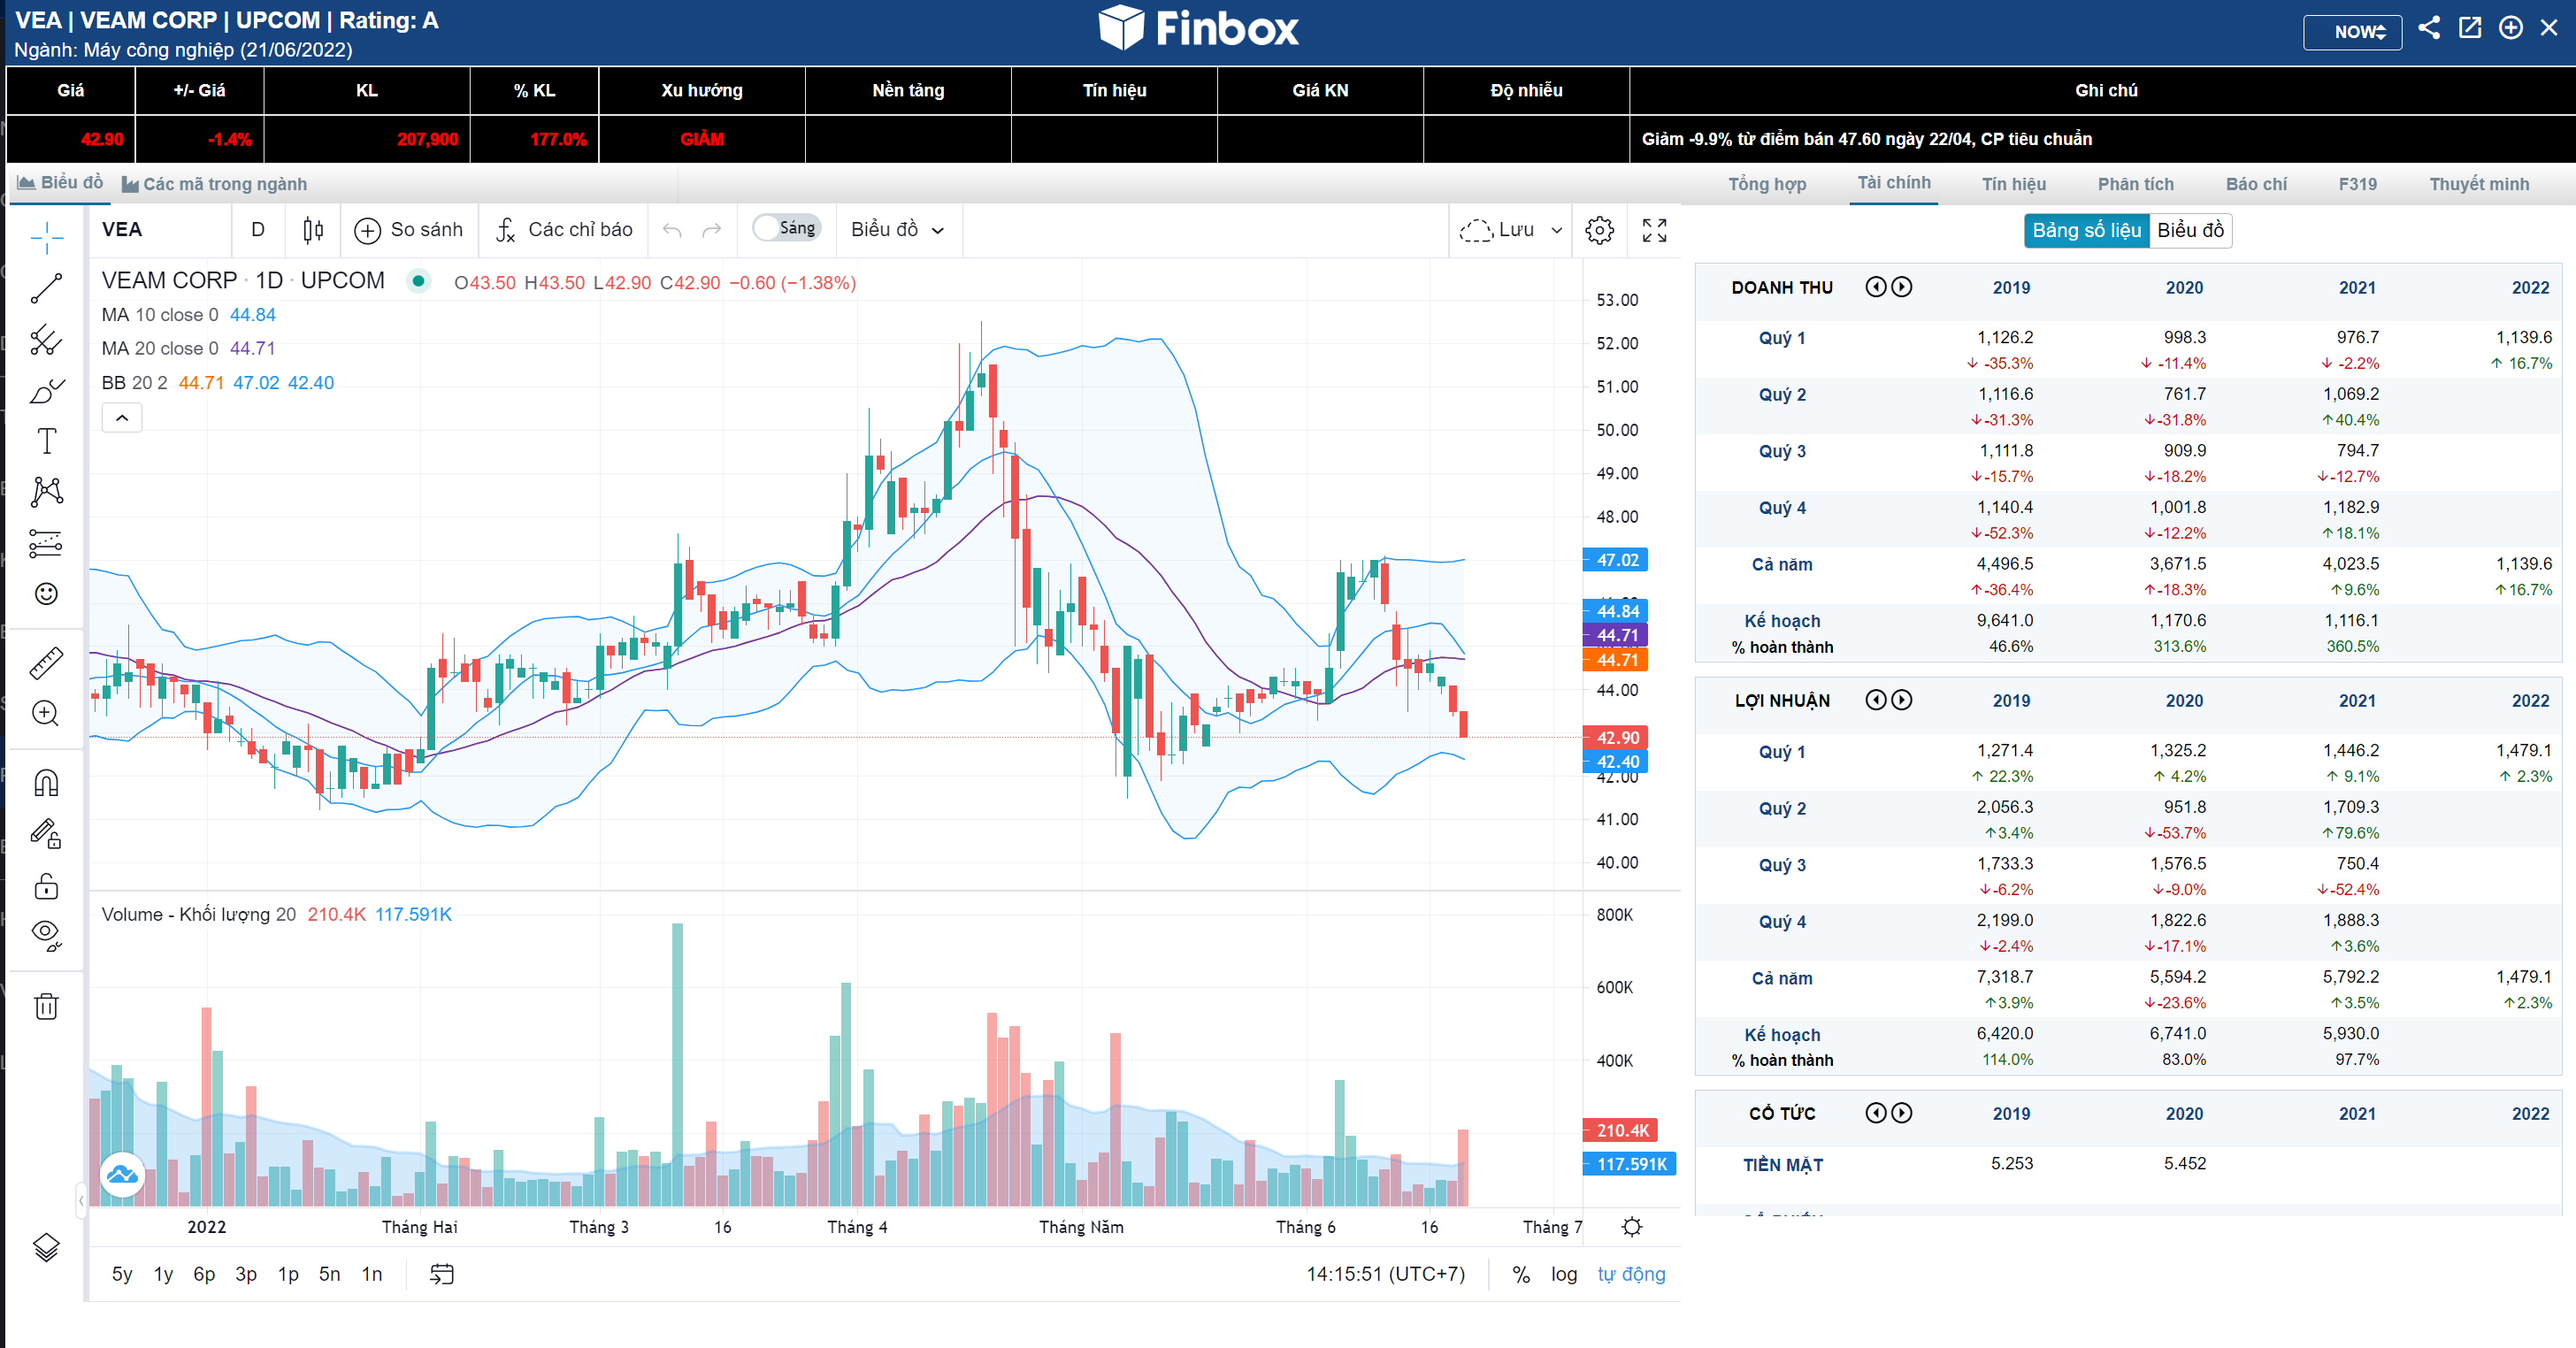Toggle the Sáng light theme switch

click(x=786, y=228)
